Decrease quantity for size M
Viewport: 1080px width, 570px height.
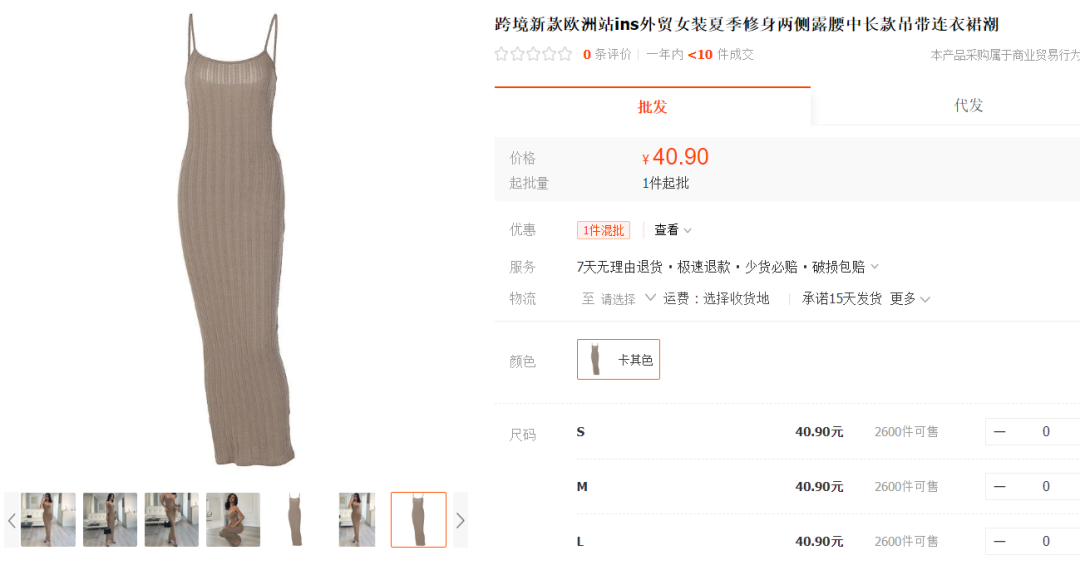click(x=999, y=487)
